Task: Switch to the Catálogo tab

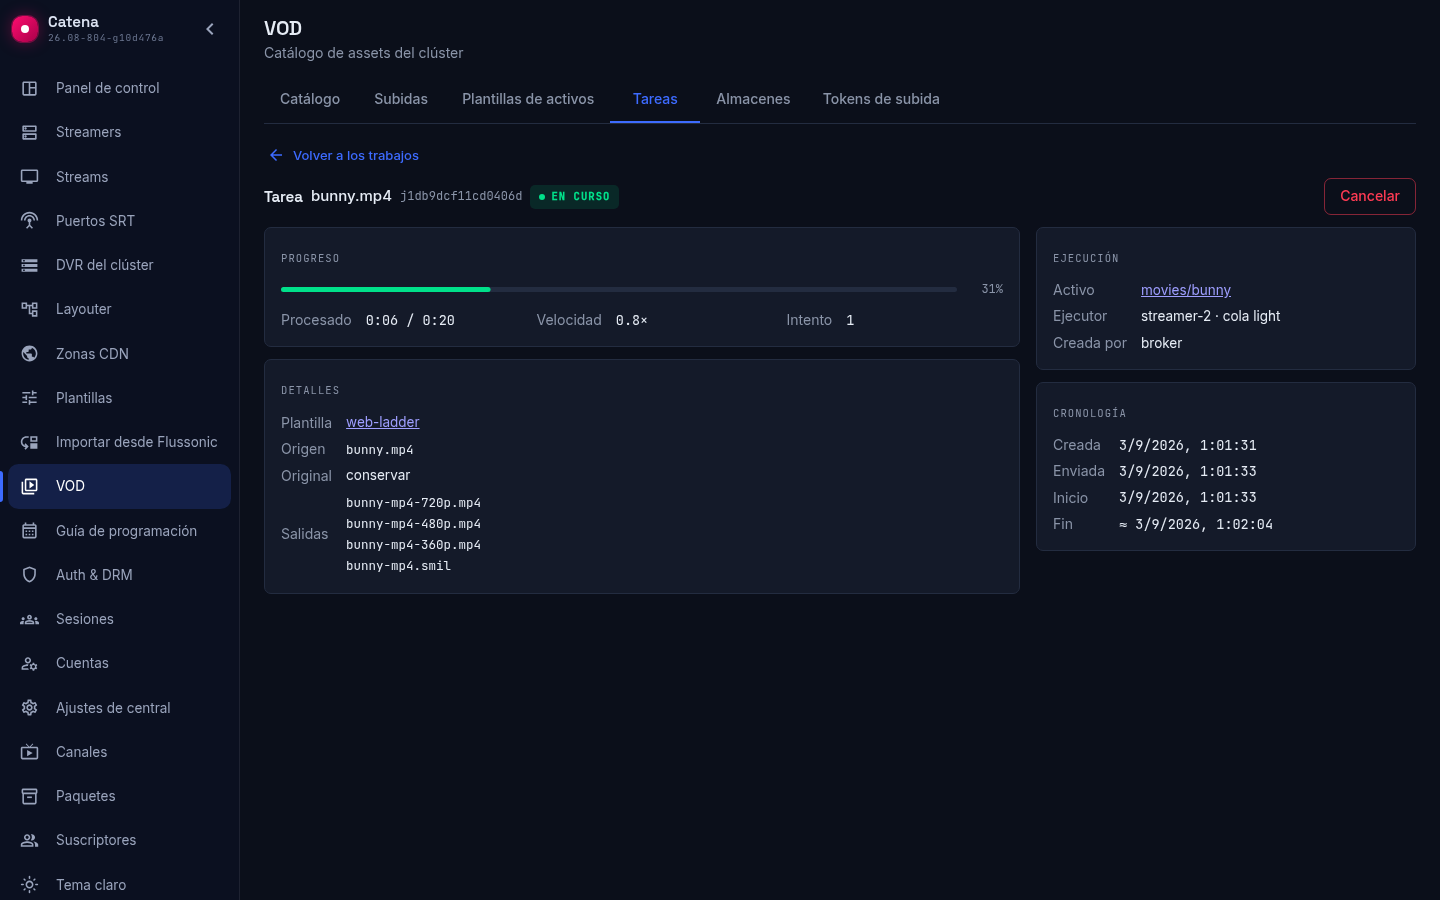Action: (310, 99)
